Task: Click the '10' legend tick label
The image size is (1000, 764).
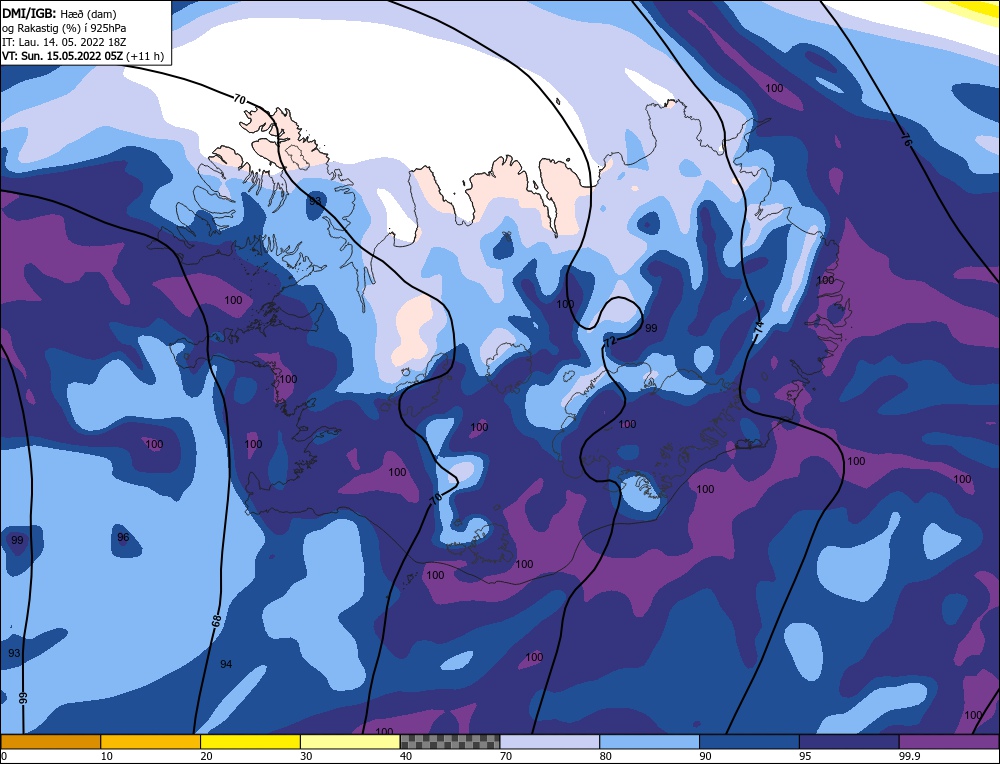Action: pos(107,756)
